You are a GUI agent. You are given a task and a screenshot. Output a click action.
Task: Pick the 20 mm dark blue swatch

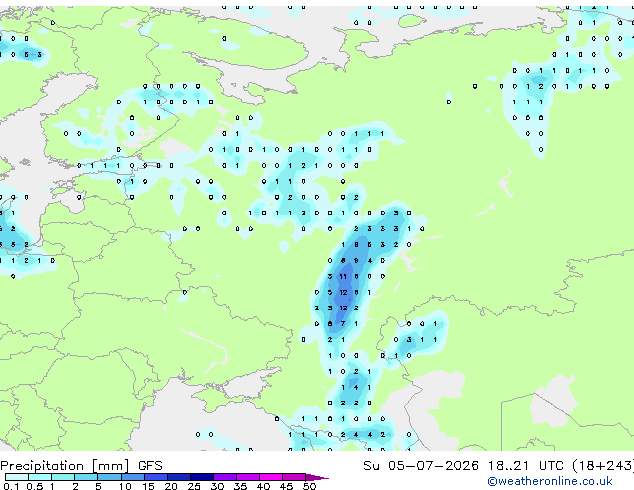pos(178,477)
